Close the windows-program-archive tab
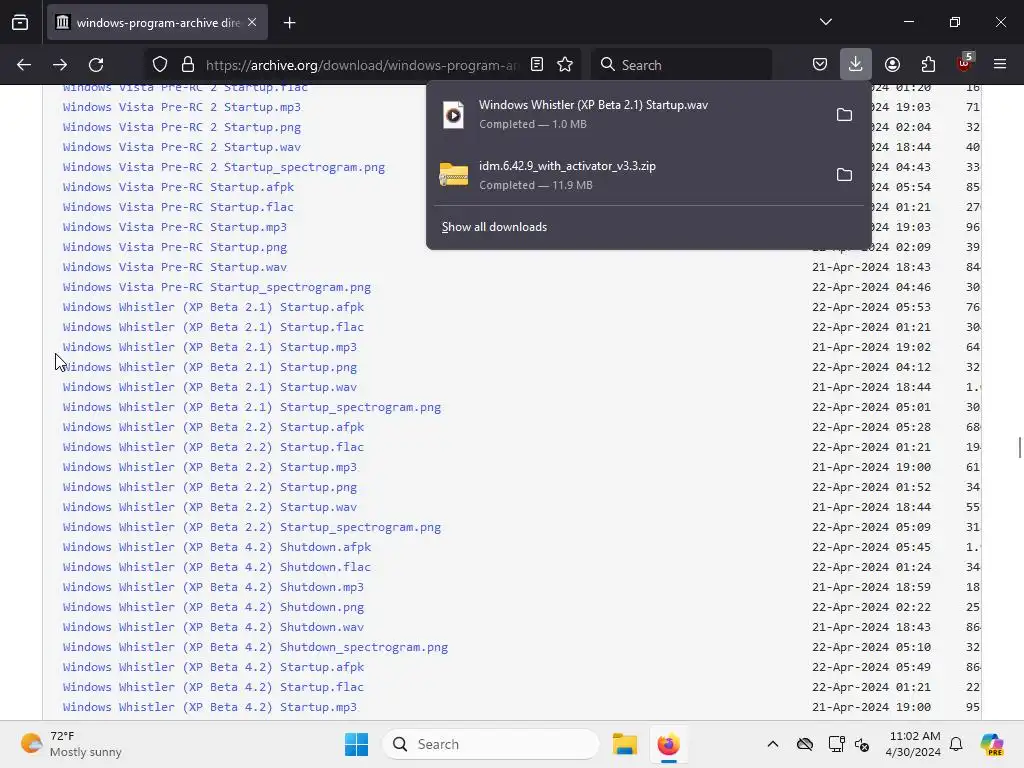 [252, 22]
